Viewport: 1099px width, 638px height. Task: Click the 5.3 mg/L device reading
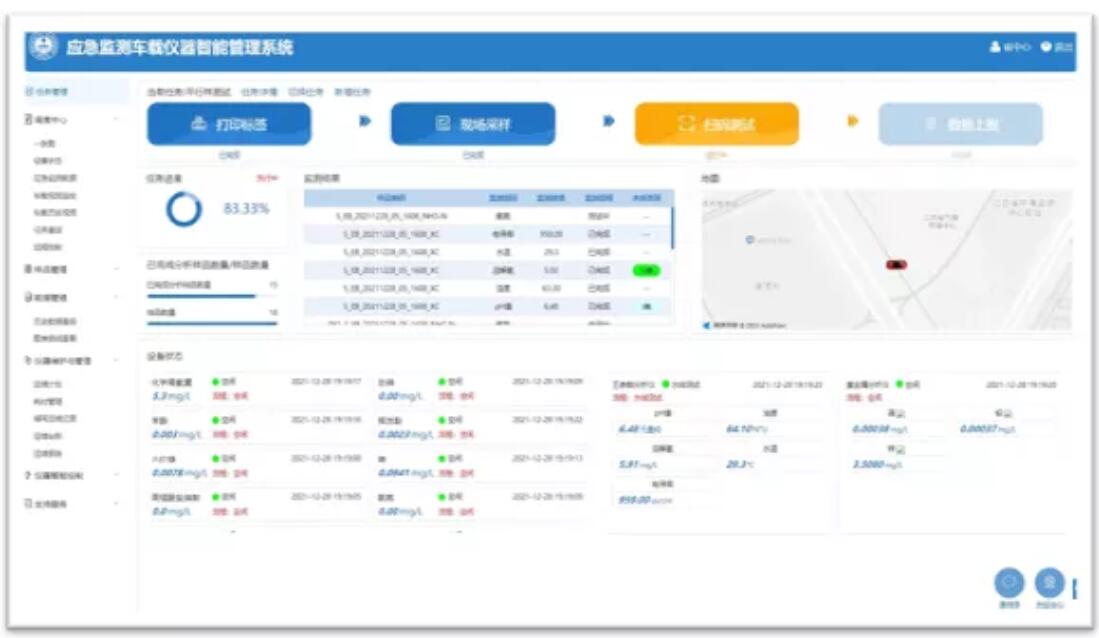coord(171,396)
